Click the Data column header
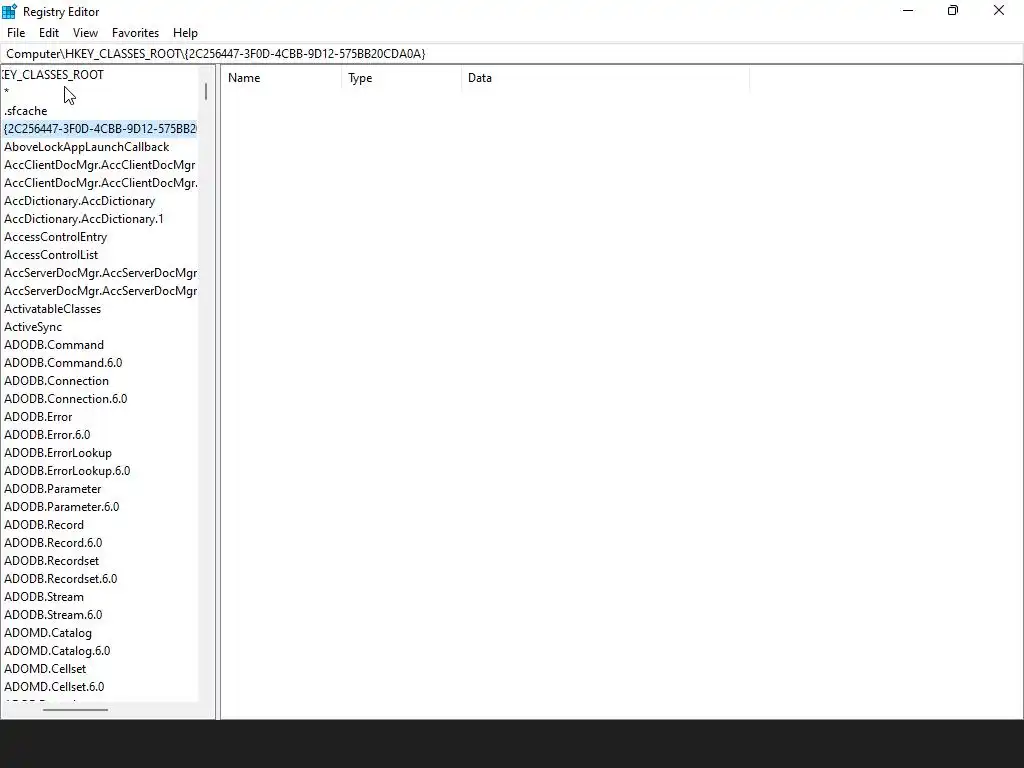This screenshot has height=768, width=1024. (x=605, y=78)
